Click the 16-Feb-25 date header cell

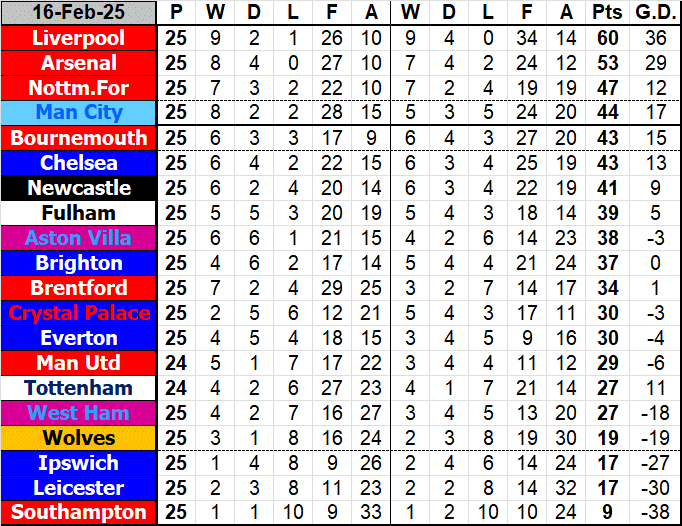click(x=79, y=13)
